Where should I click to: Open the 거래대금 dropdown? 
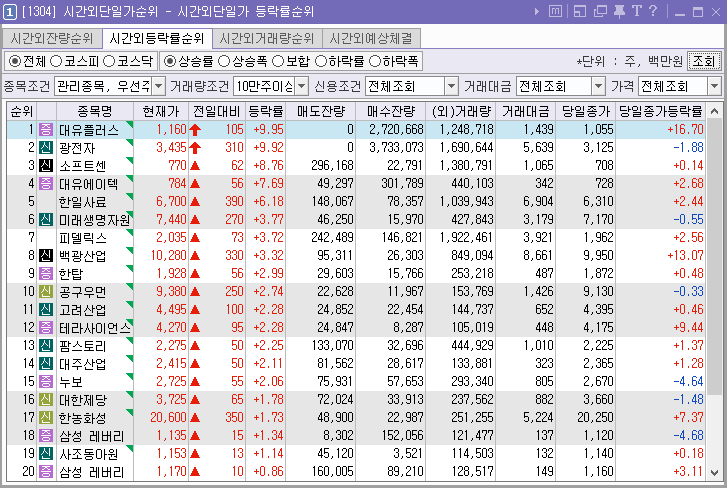click(x=599, y=86)
